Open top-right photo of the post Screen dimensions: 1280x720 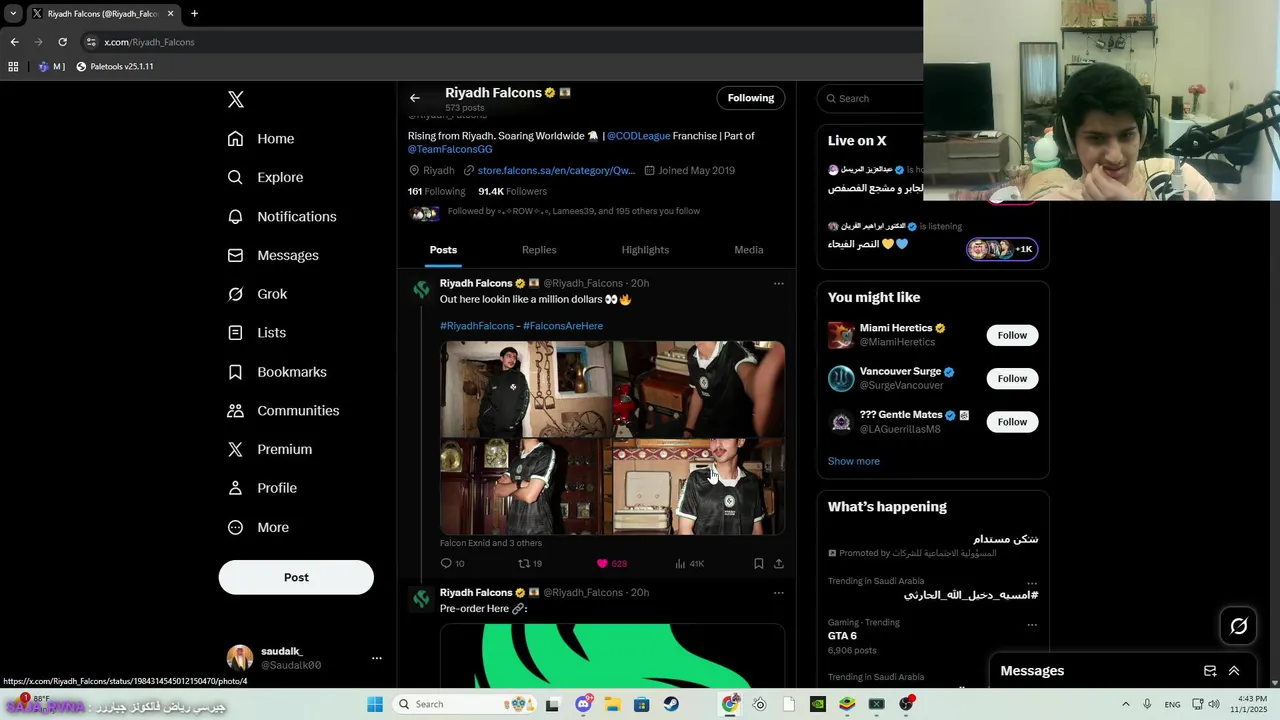point(699,389)
